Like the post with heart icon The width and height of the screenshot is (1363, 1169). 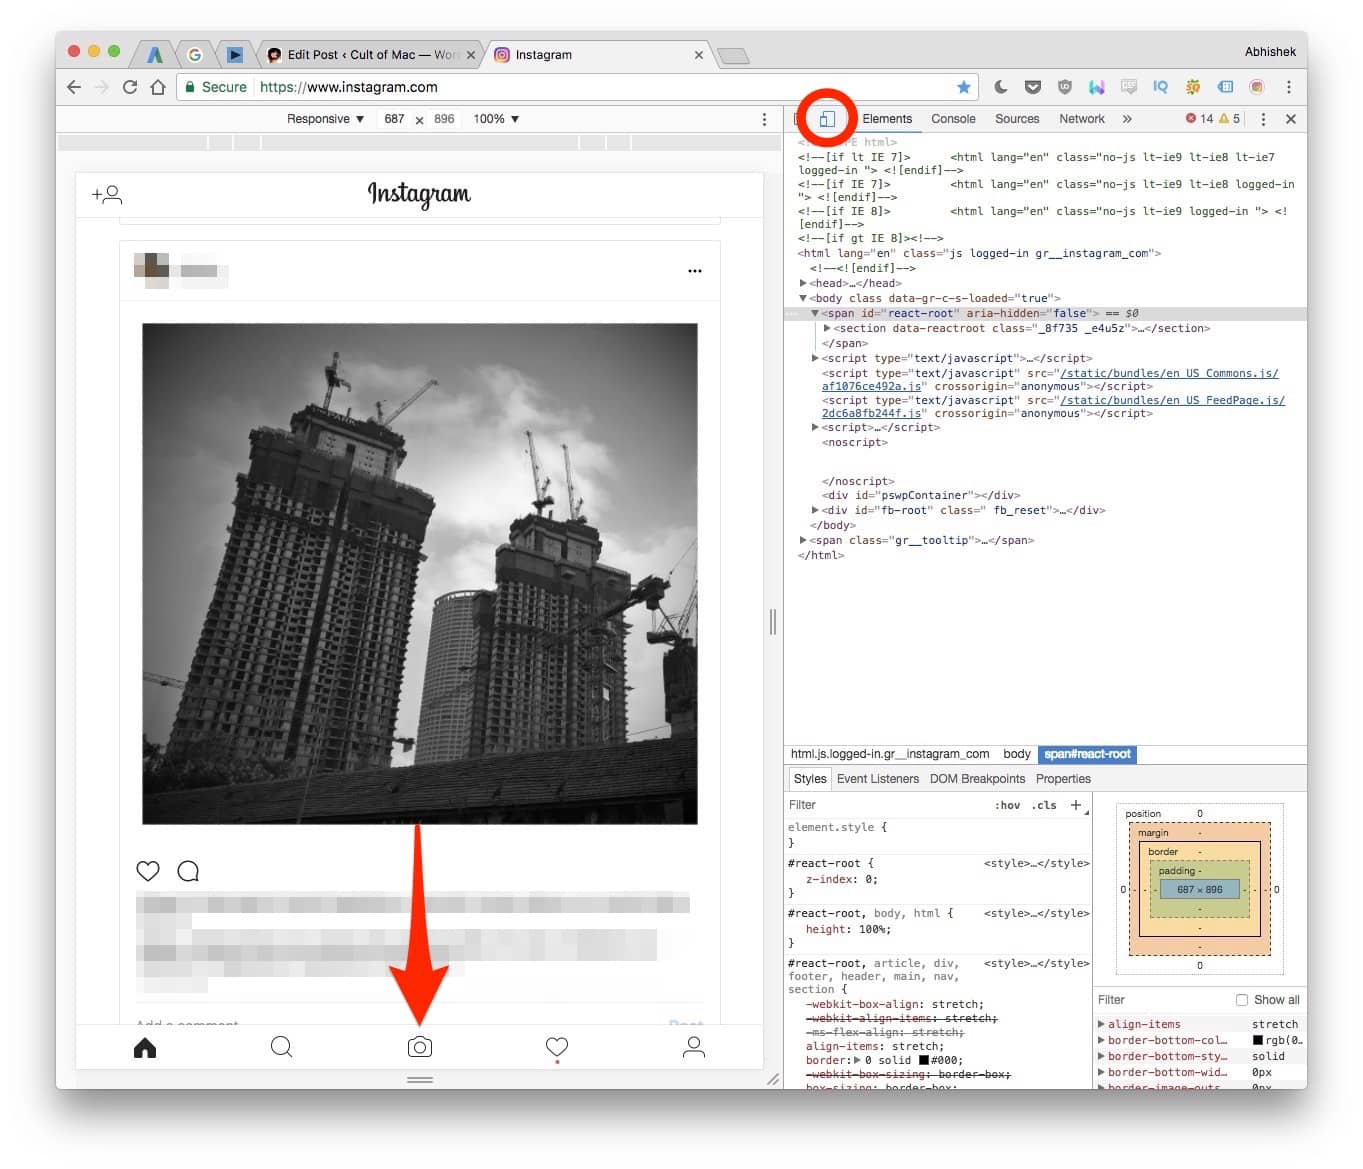[x=148, y=871]
